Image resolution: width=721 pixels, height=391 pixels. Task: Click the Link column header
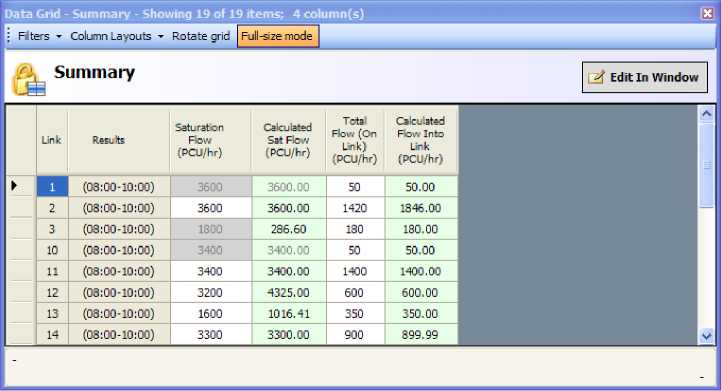coord(52,140)
